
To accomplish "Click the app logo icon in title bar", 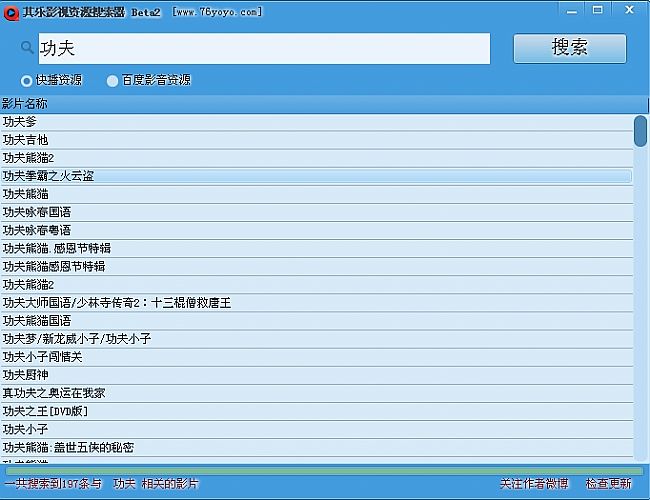I will [11, 13].
